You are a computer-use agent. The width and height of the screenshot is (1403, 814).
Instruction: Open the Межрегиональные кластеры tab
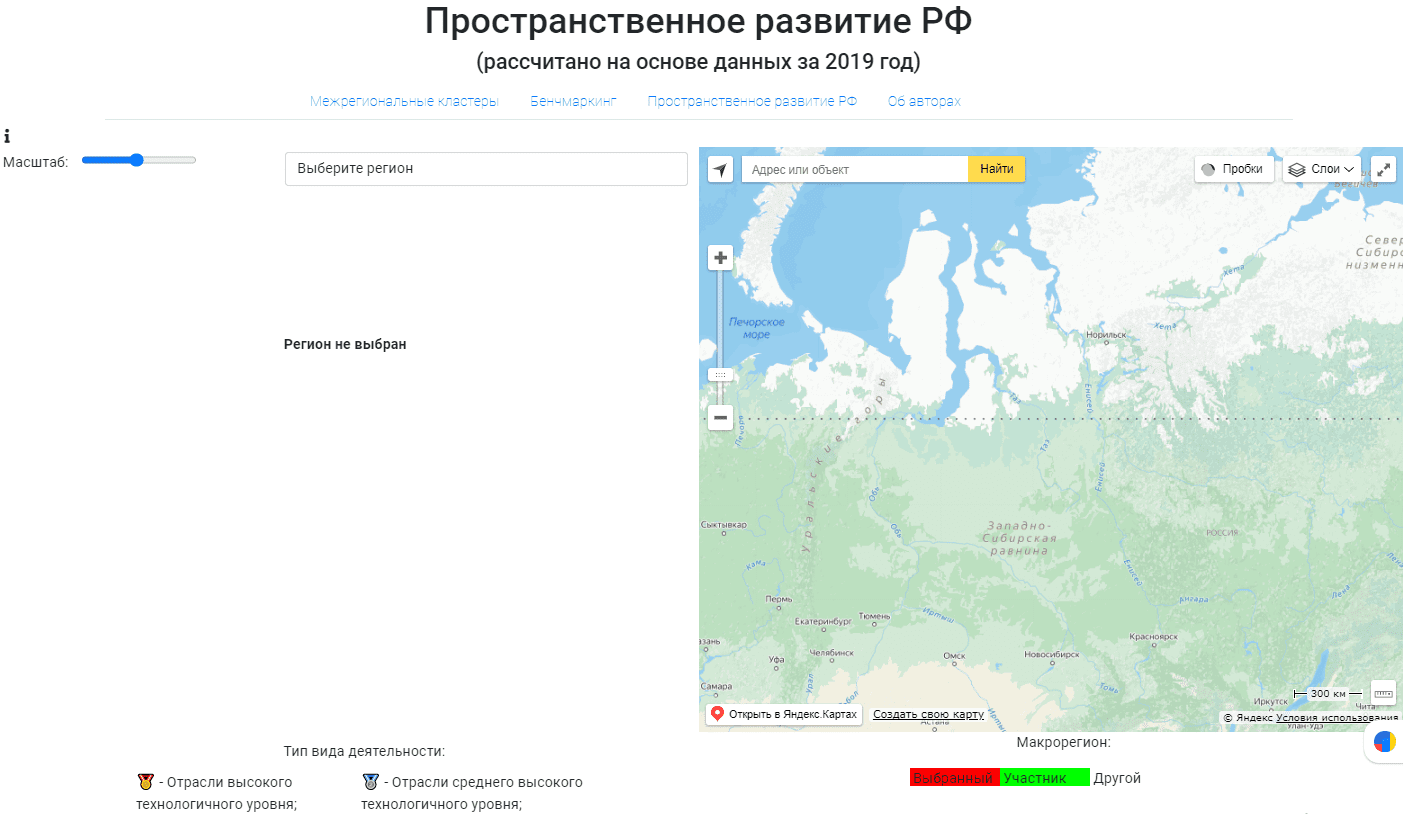click(404, 101)
